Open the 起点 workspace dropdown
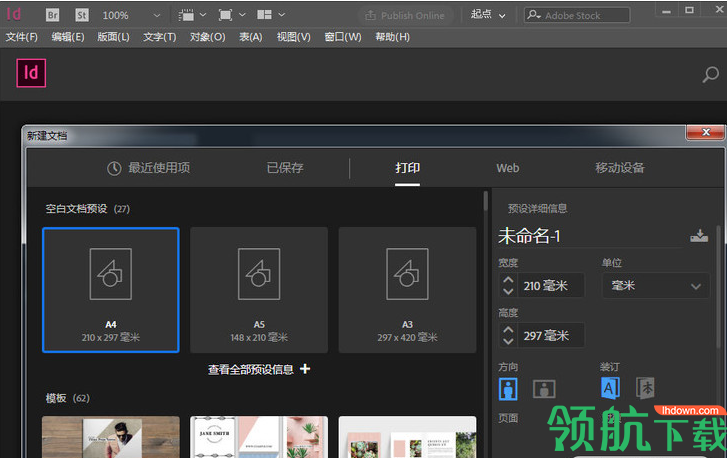 tap(488, 15)
